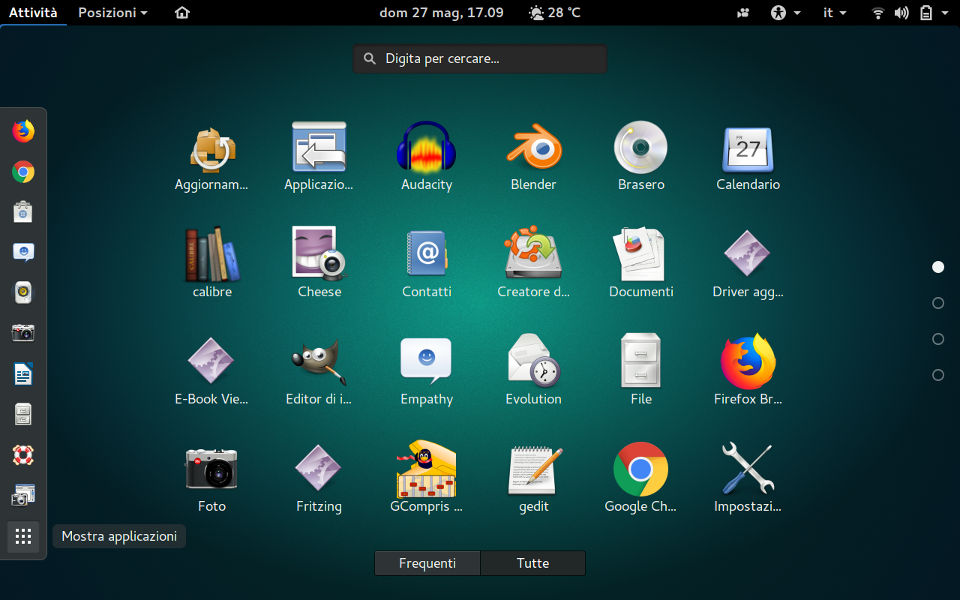
Task: Click the screenshot tool icon in the dock
Action: click(23, 495)
